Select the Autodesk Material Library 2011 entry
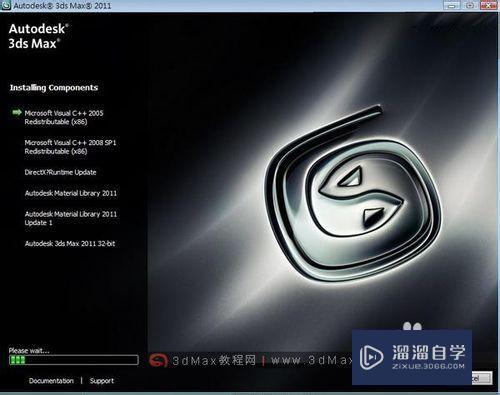 pos(71,193)
